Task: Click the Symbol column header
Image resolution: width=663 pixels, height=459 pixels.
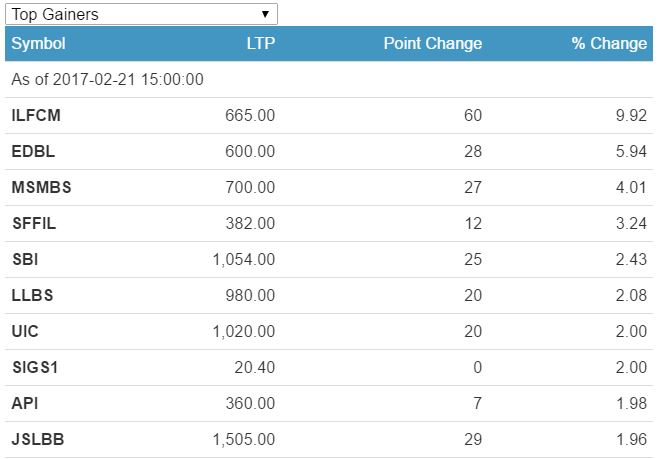Action: (39, 44)
